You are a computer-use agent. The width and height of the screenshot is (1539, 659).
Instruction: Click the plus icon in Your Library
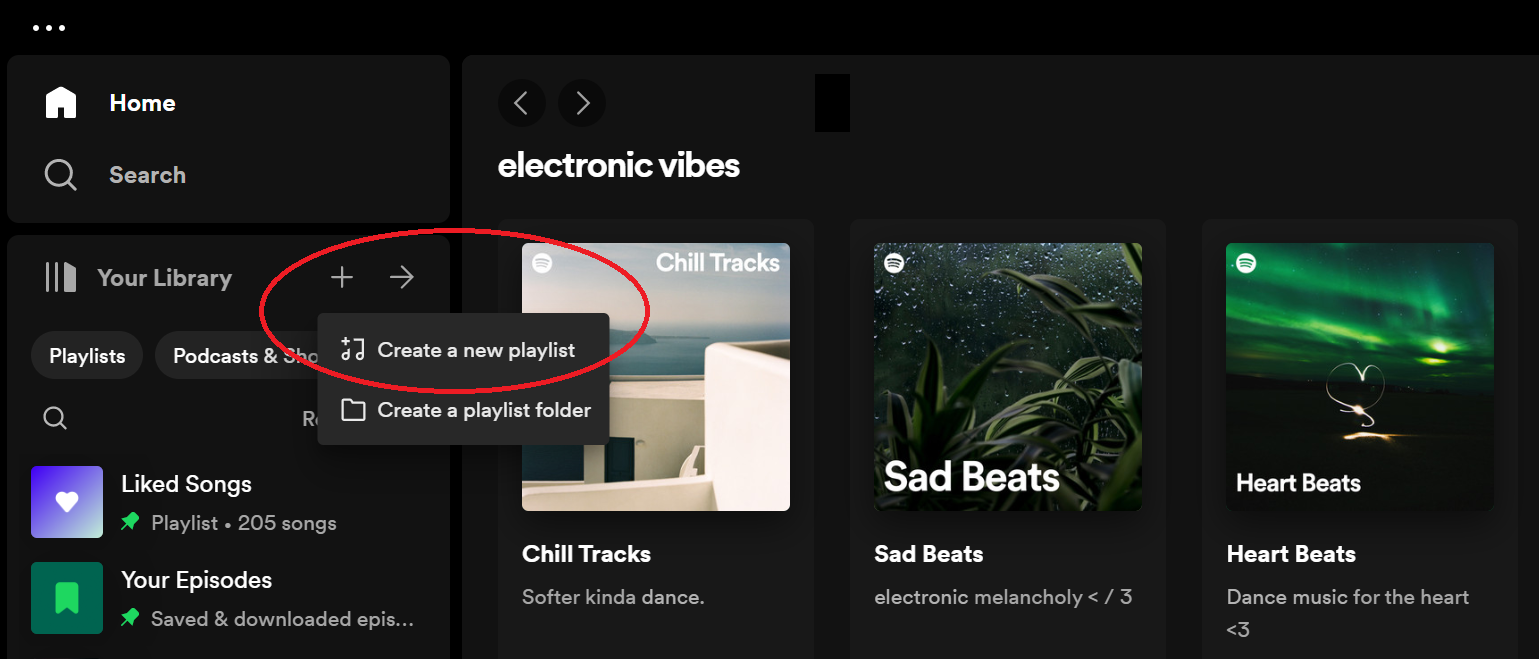coord(341,277)
